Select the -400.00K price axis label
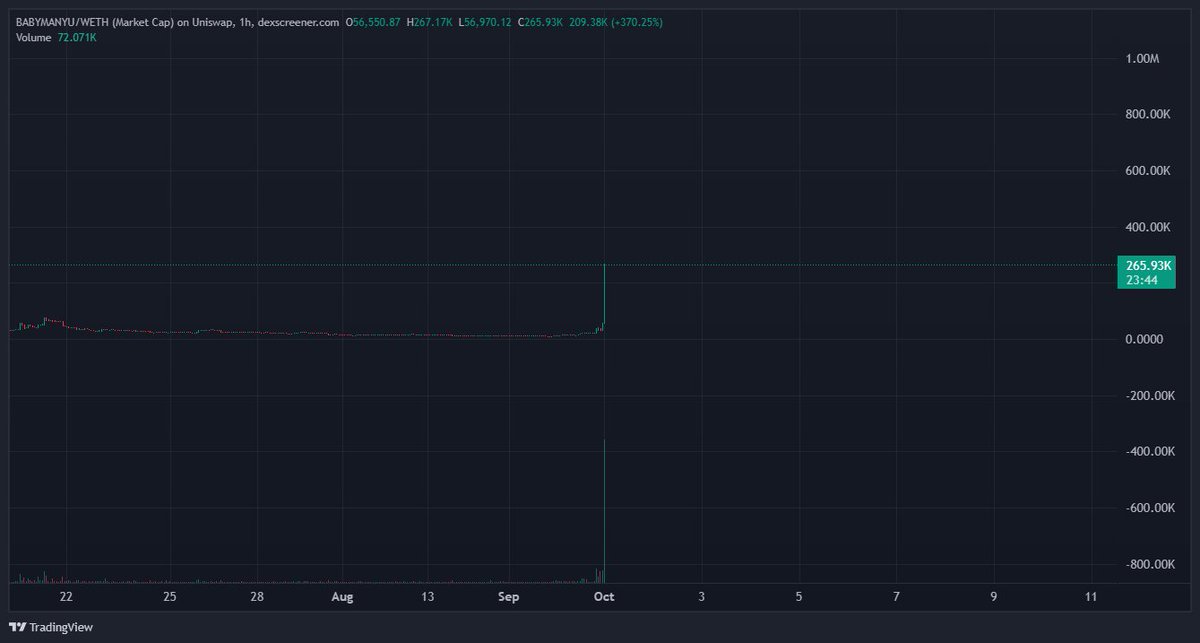 1149,452
